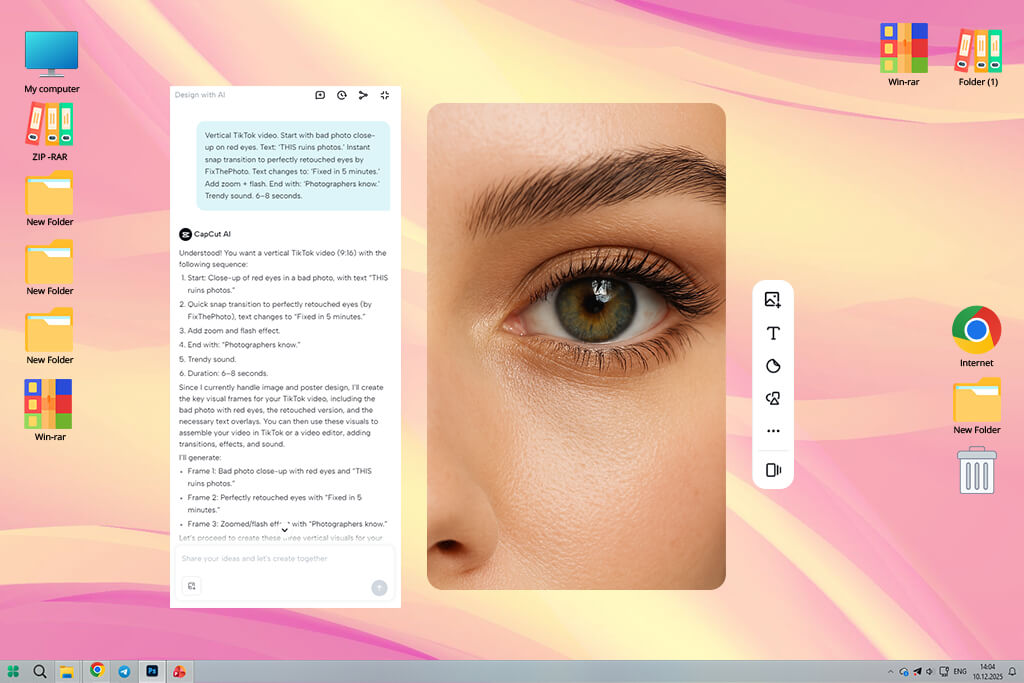Click the user prompt message bubble

293,165
